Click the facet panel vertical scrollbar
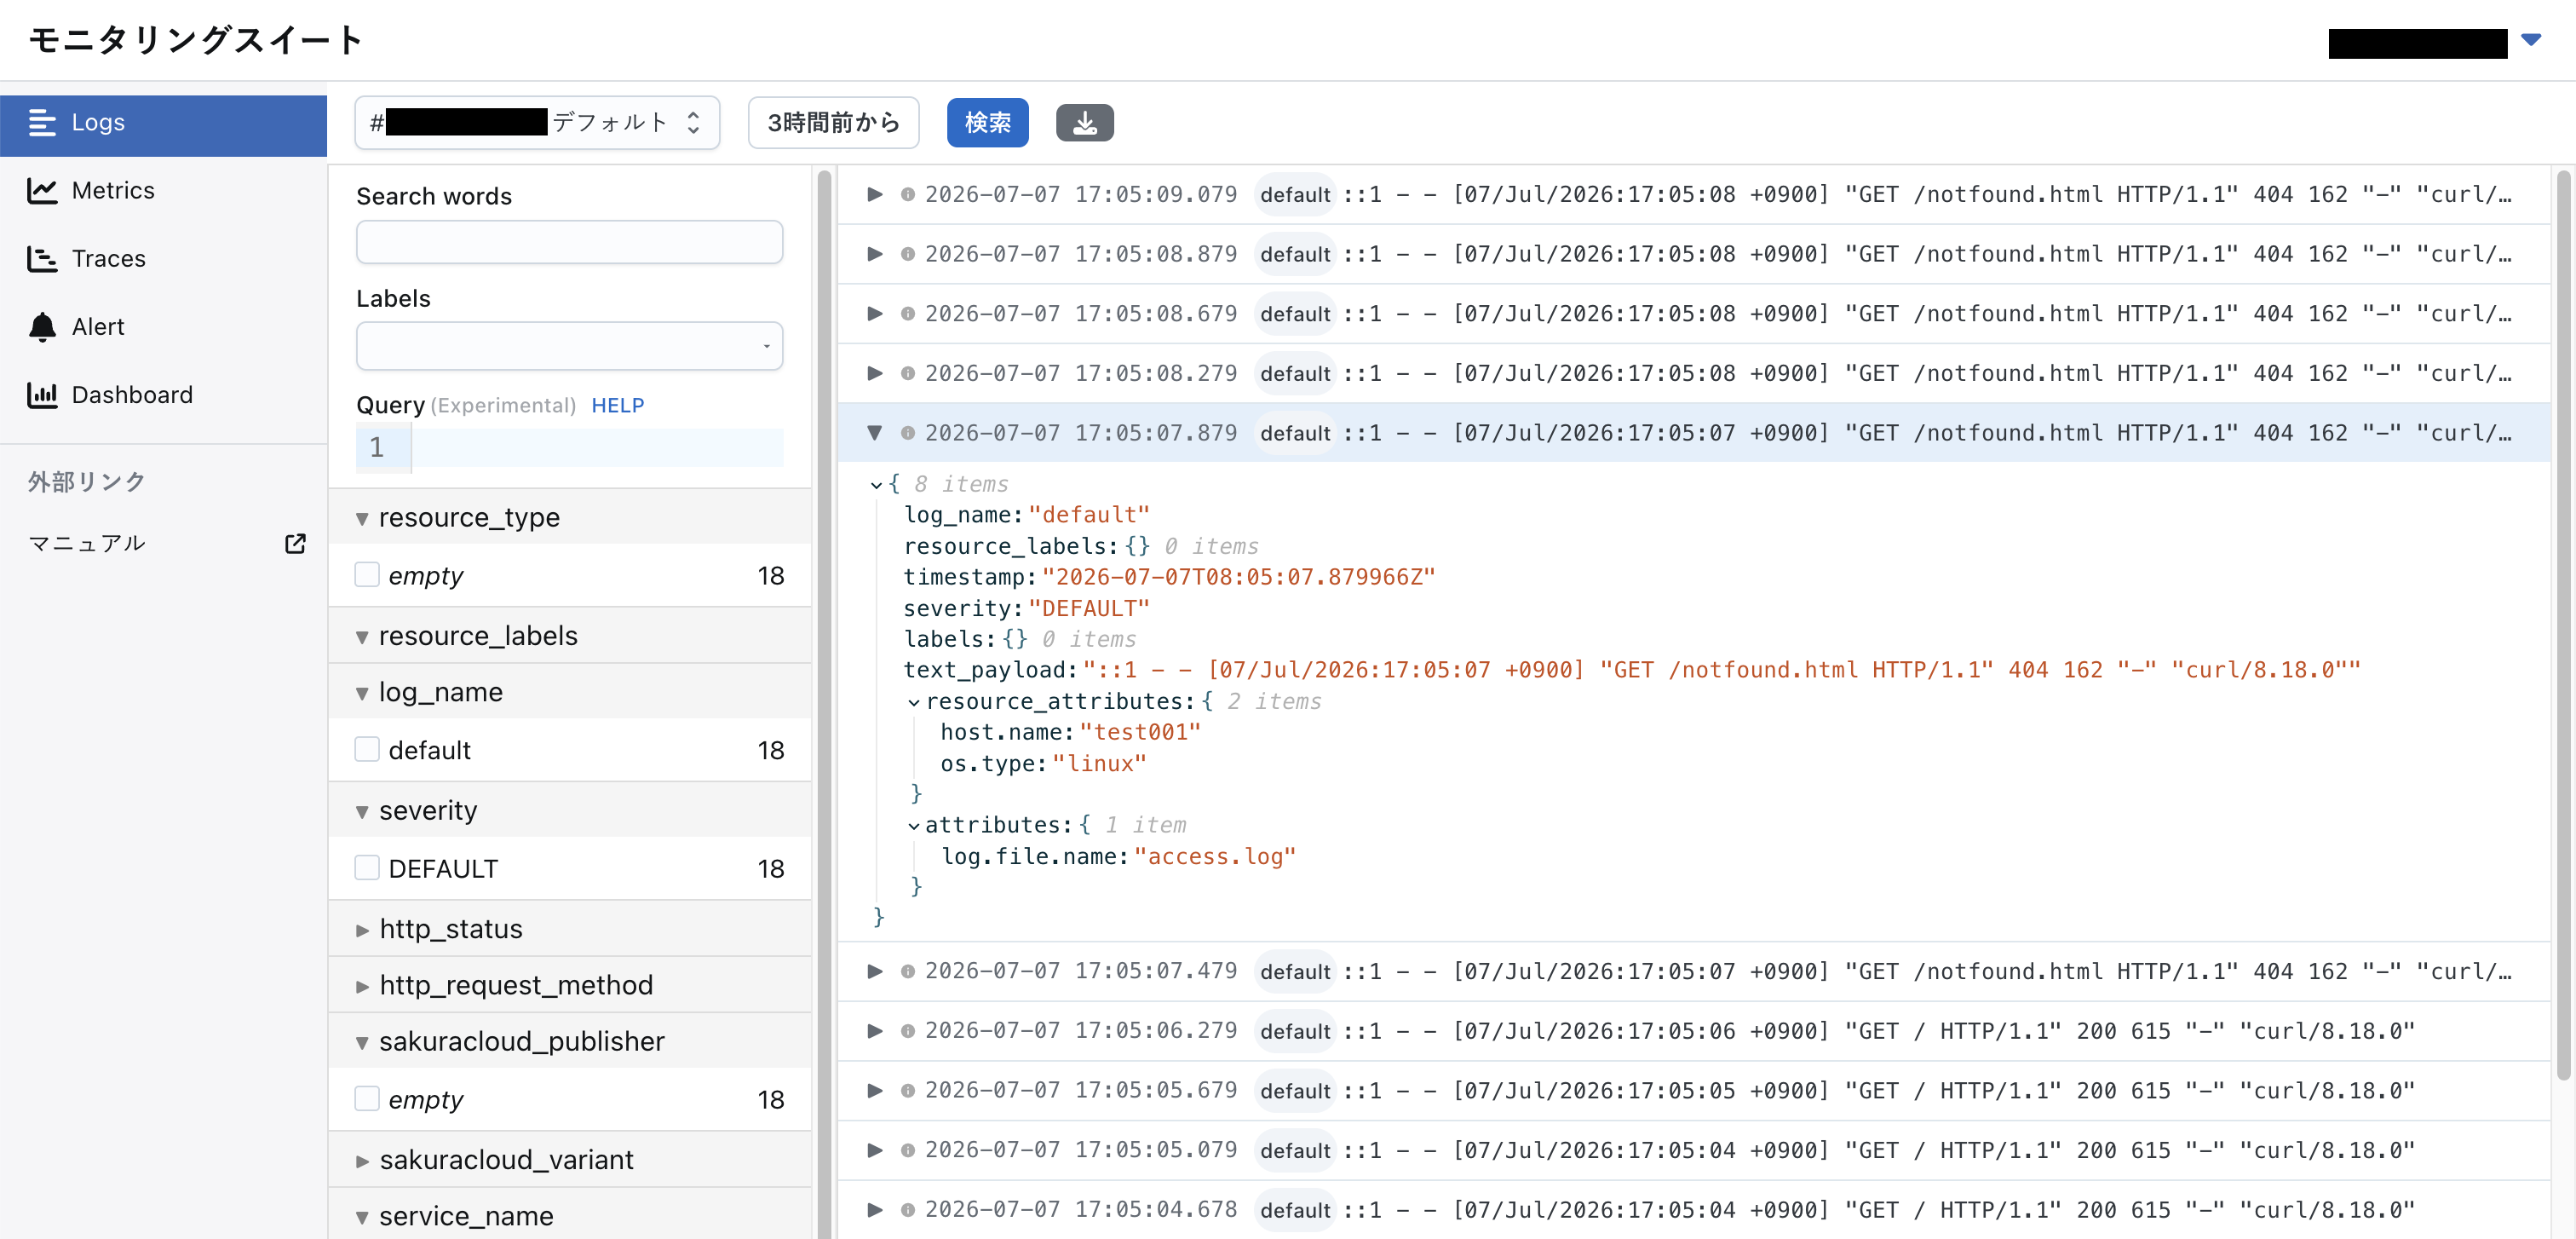 pyautogui.click(x=824, y=703)
